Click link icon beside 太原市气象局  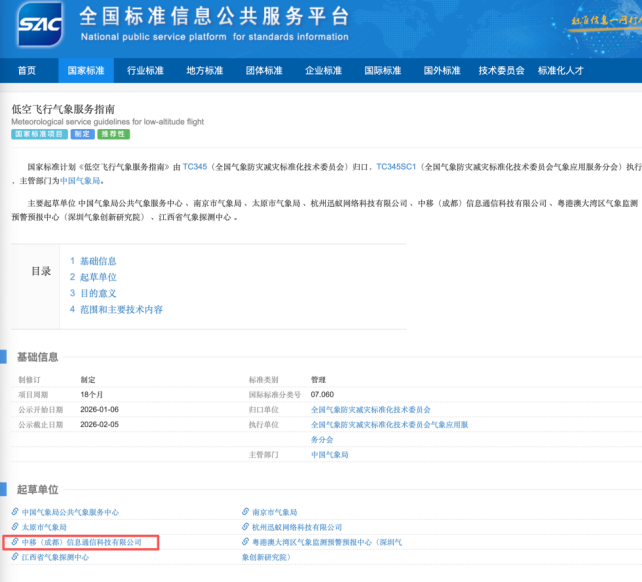15,527
